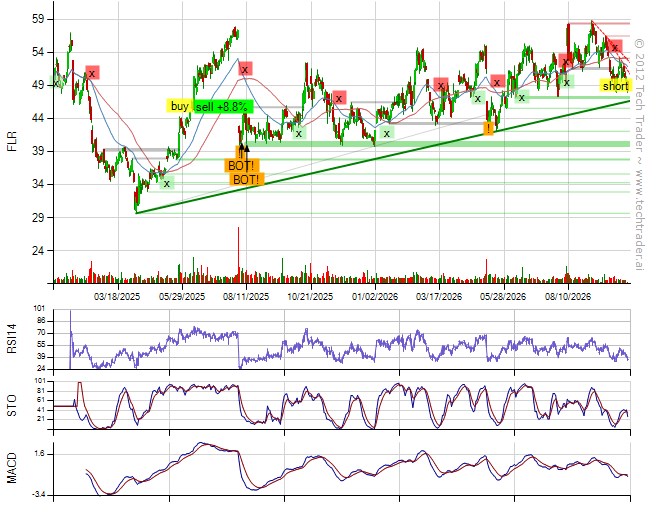Select the 54 price axis value
Screen dimensions: 657x514
(x=37, y=52)
